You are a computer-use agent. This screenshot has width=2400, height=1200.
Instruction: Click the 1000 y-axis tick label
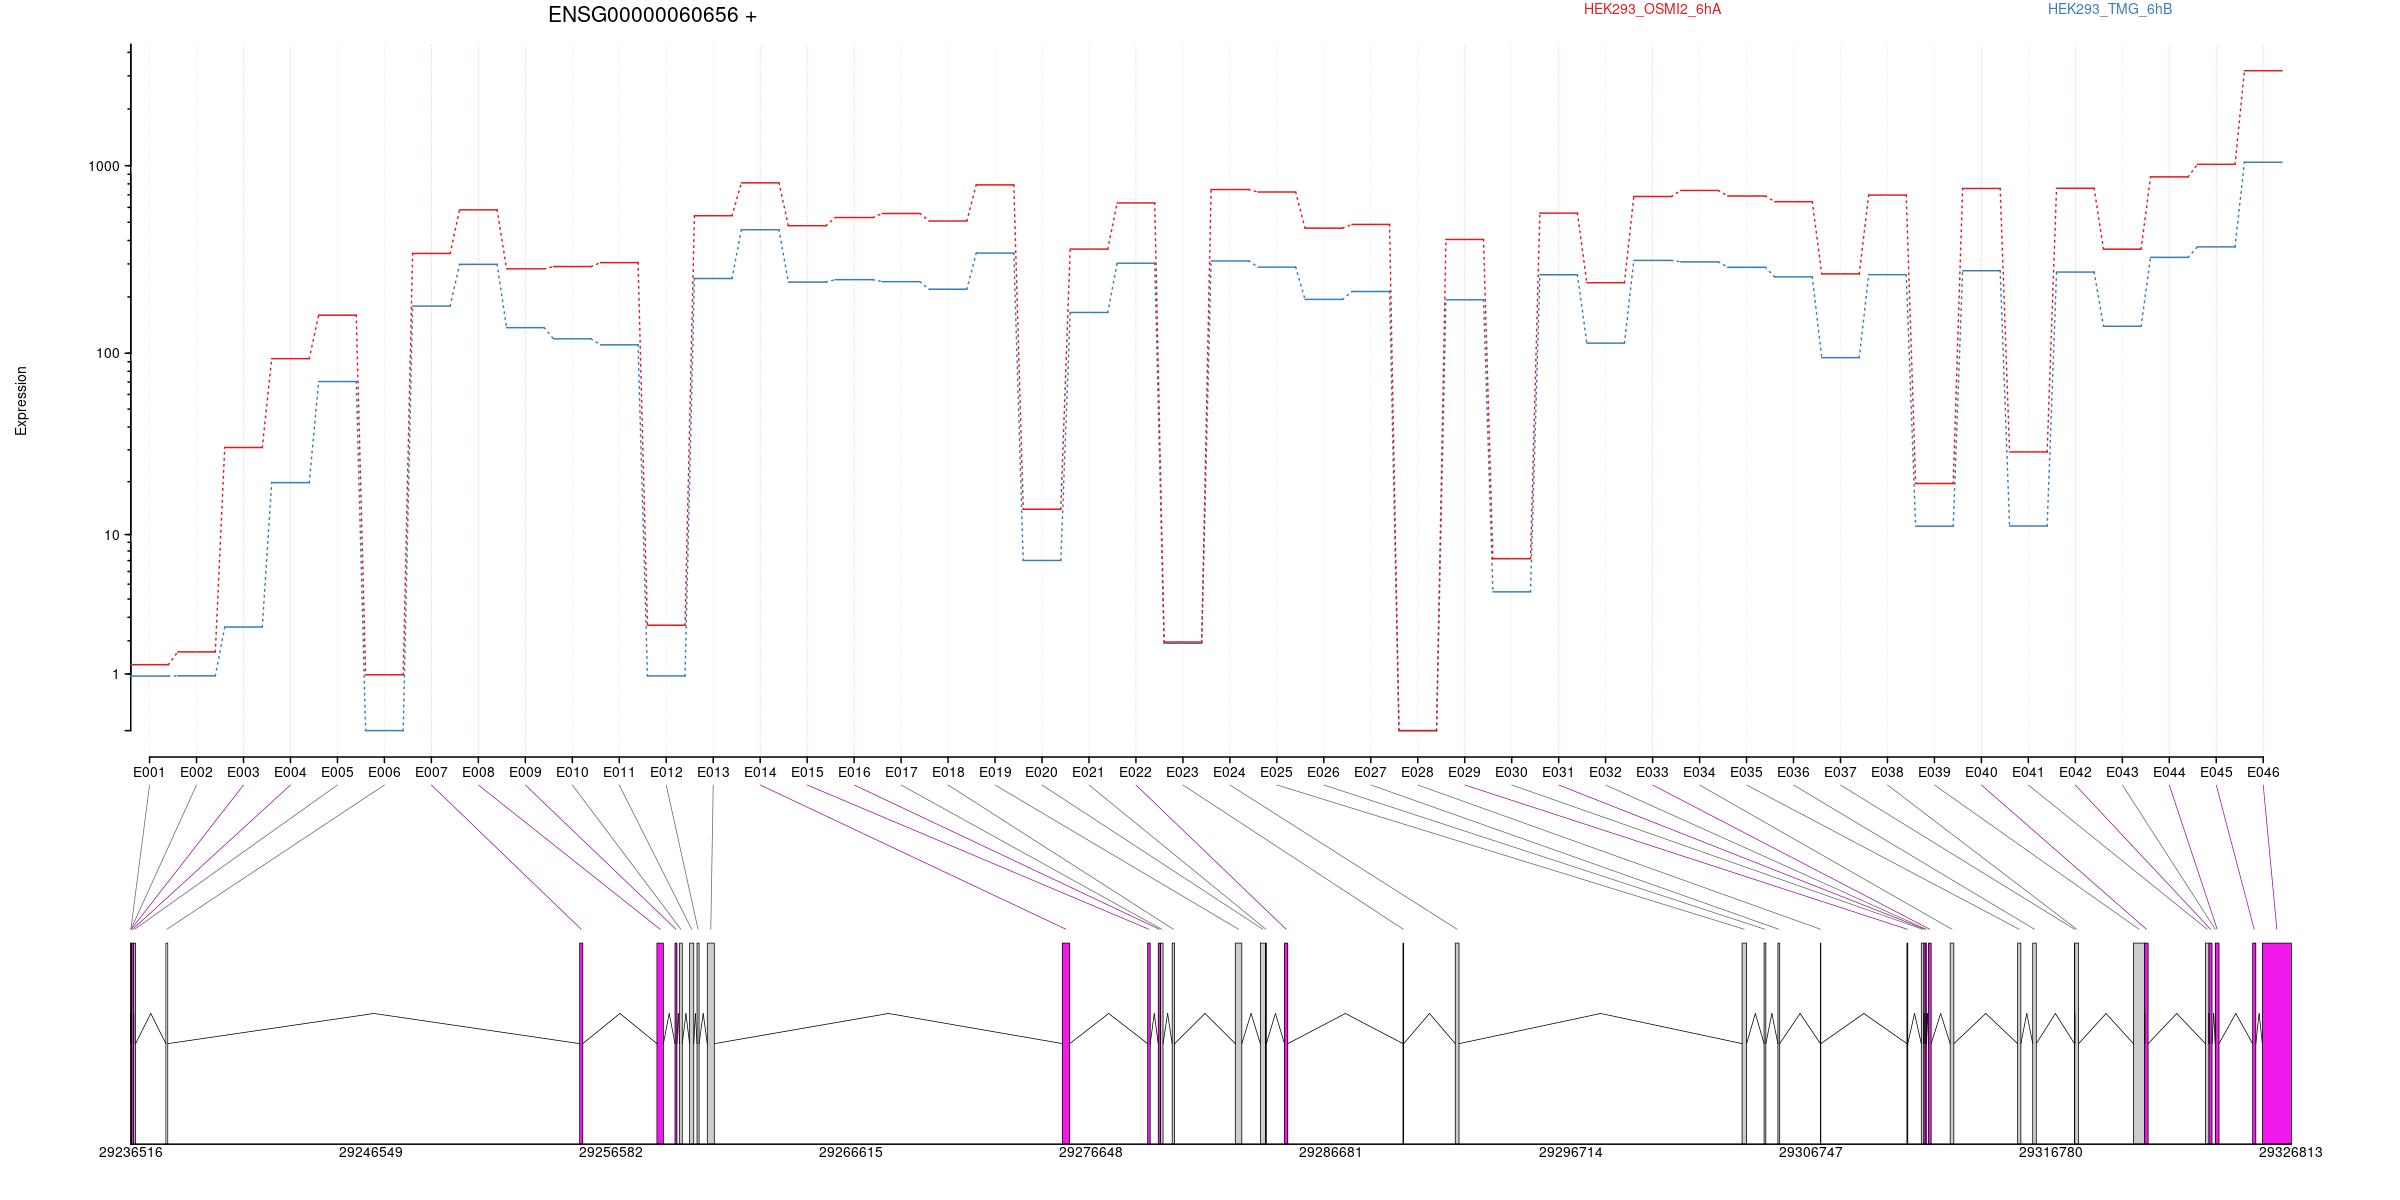(x=103, y=166)
